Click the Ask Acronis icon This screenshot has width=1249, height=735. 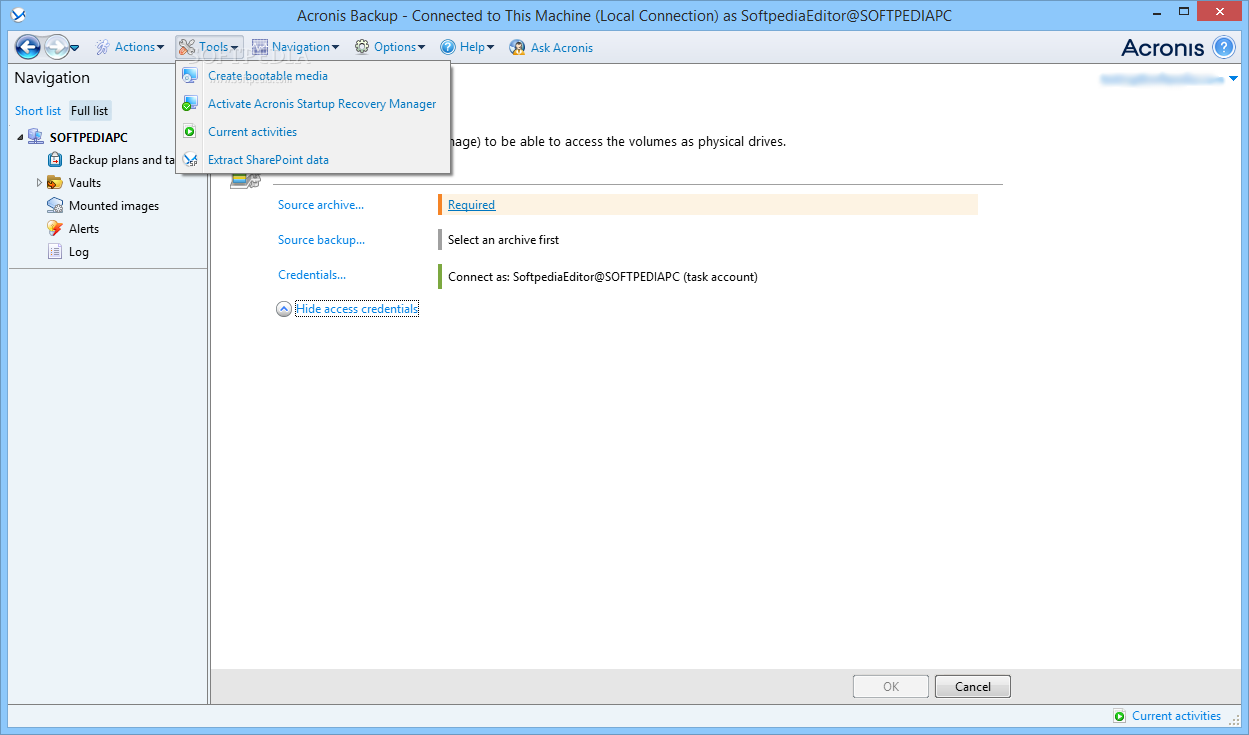pos(517,47)
